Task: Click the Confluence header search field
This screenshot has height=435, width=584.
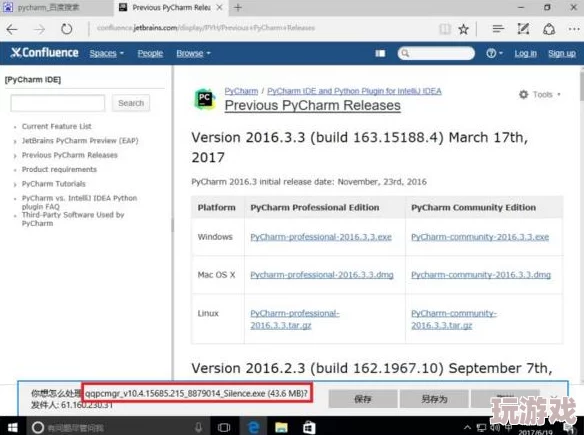Action: click(x=436, y=53)
